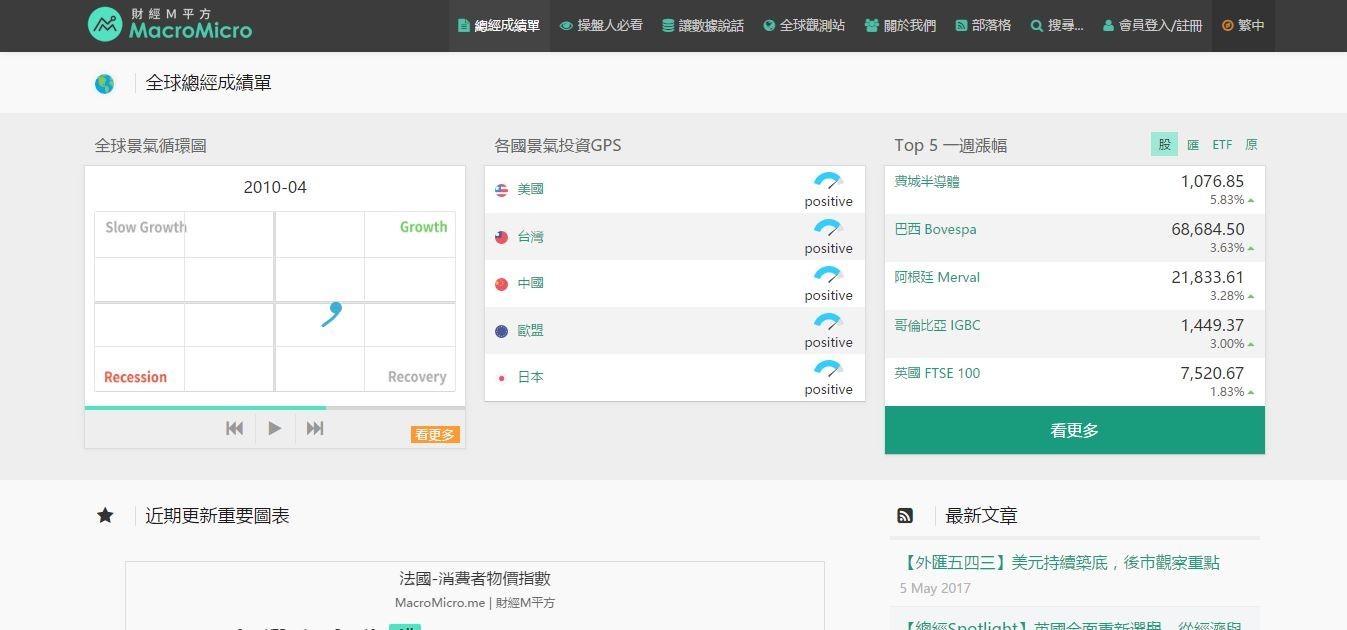Image resolution: width=1347 pixels, height=630 pixels.
Task: Skip to next frame in cycle chart
Action: click(315, 428)
